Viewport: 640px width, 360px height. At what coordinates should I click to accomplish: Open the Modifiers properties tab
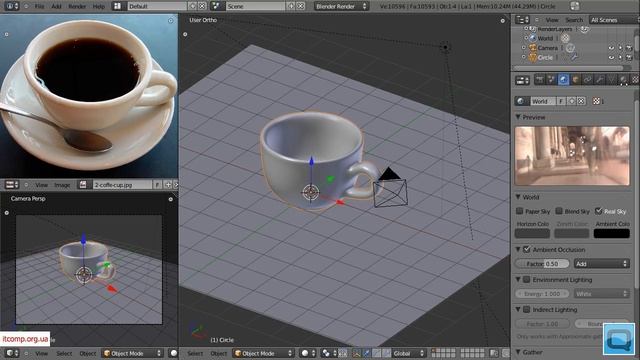(x=599, y=80)
